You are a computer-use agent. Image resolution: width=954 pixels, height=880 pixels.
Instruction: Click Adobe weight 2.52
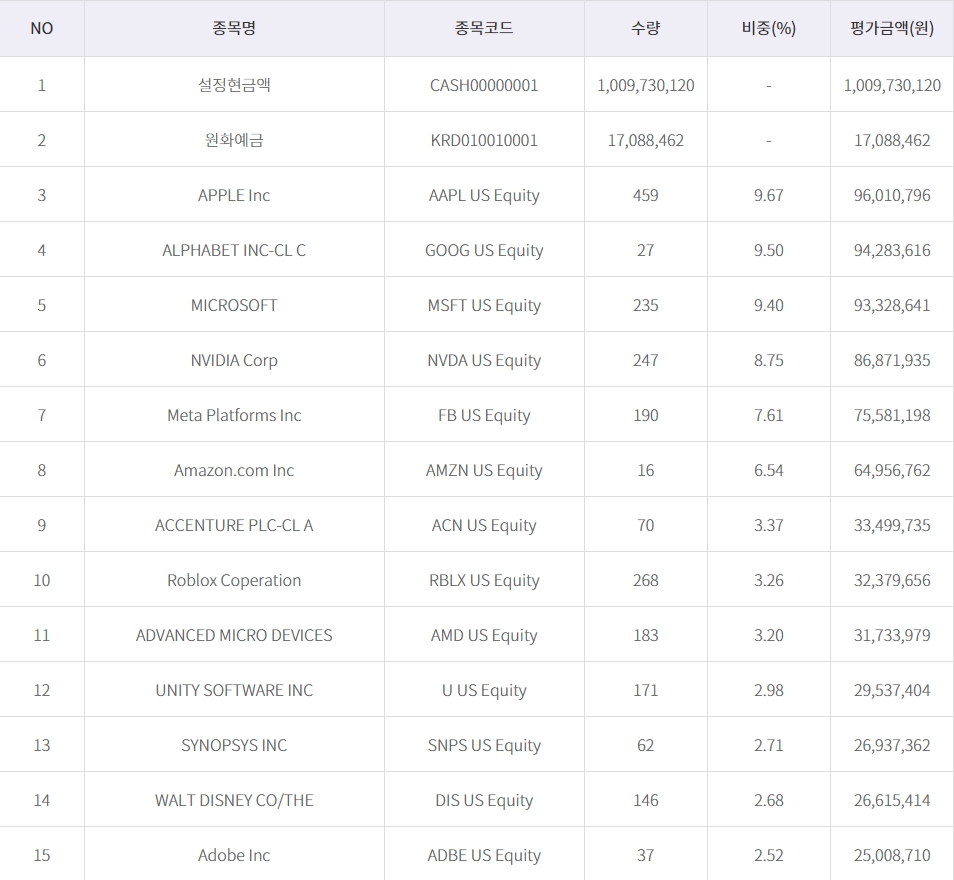coord(768,855)
